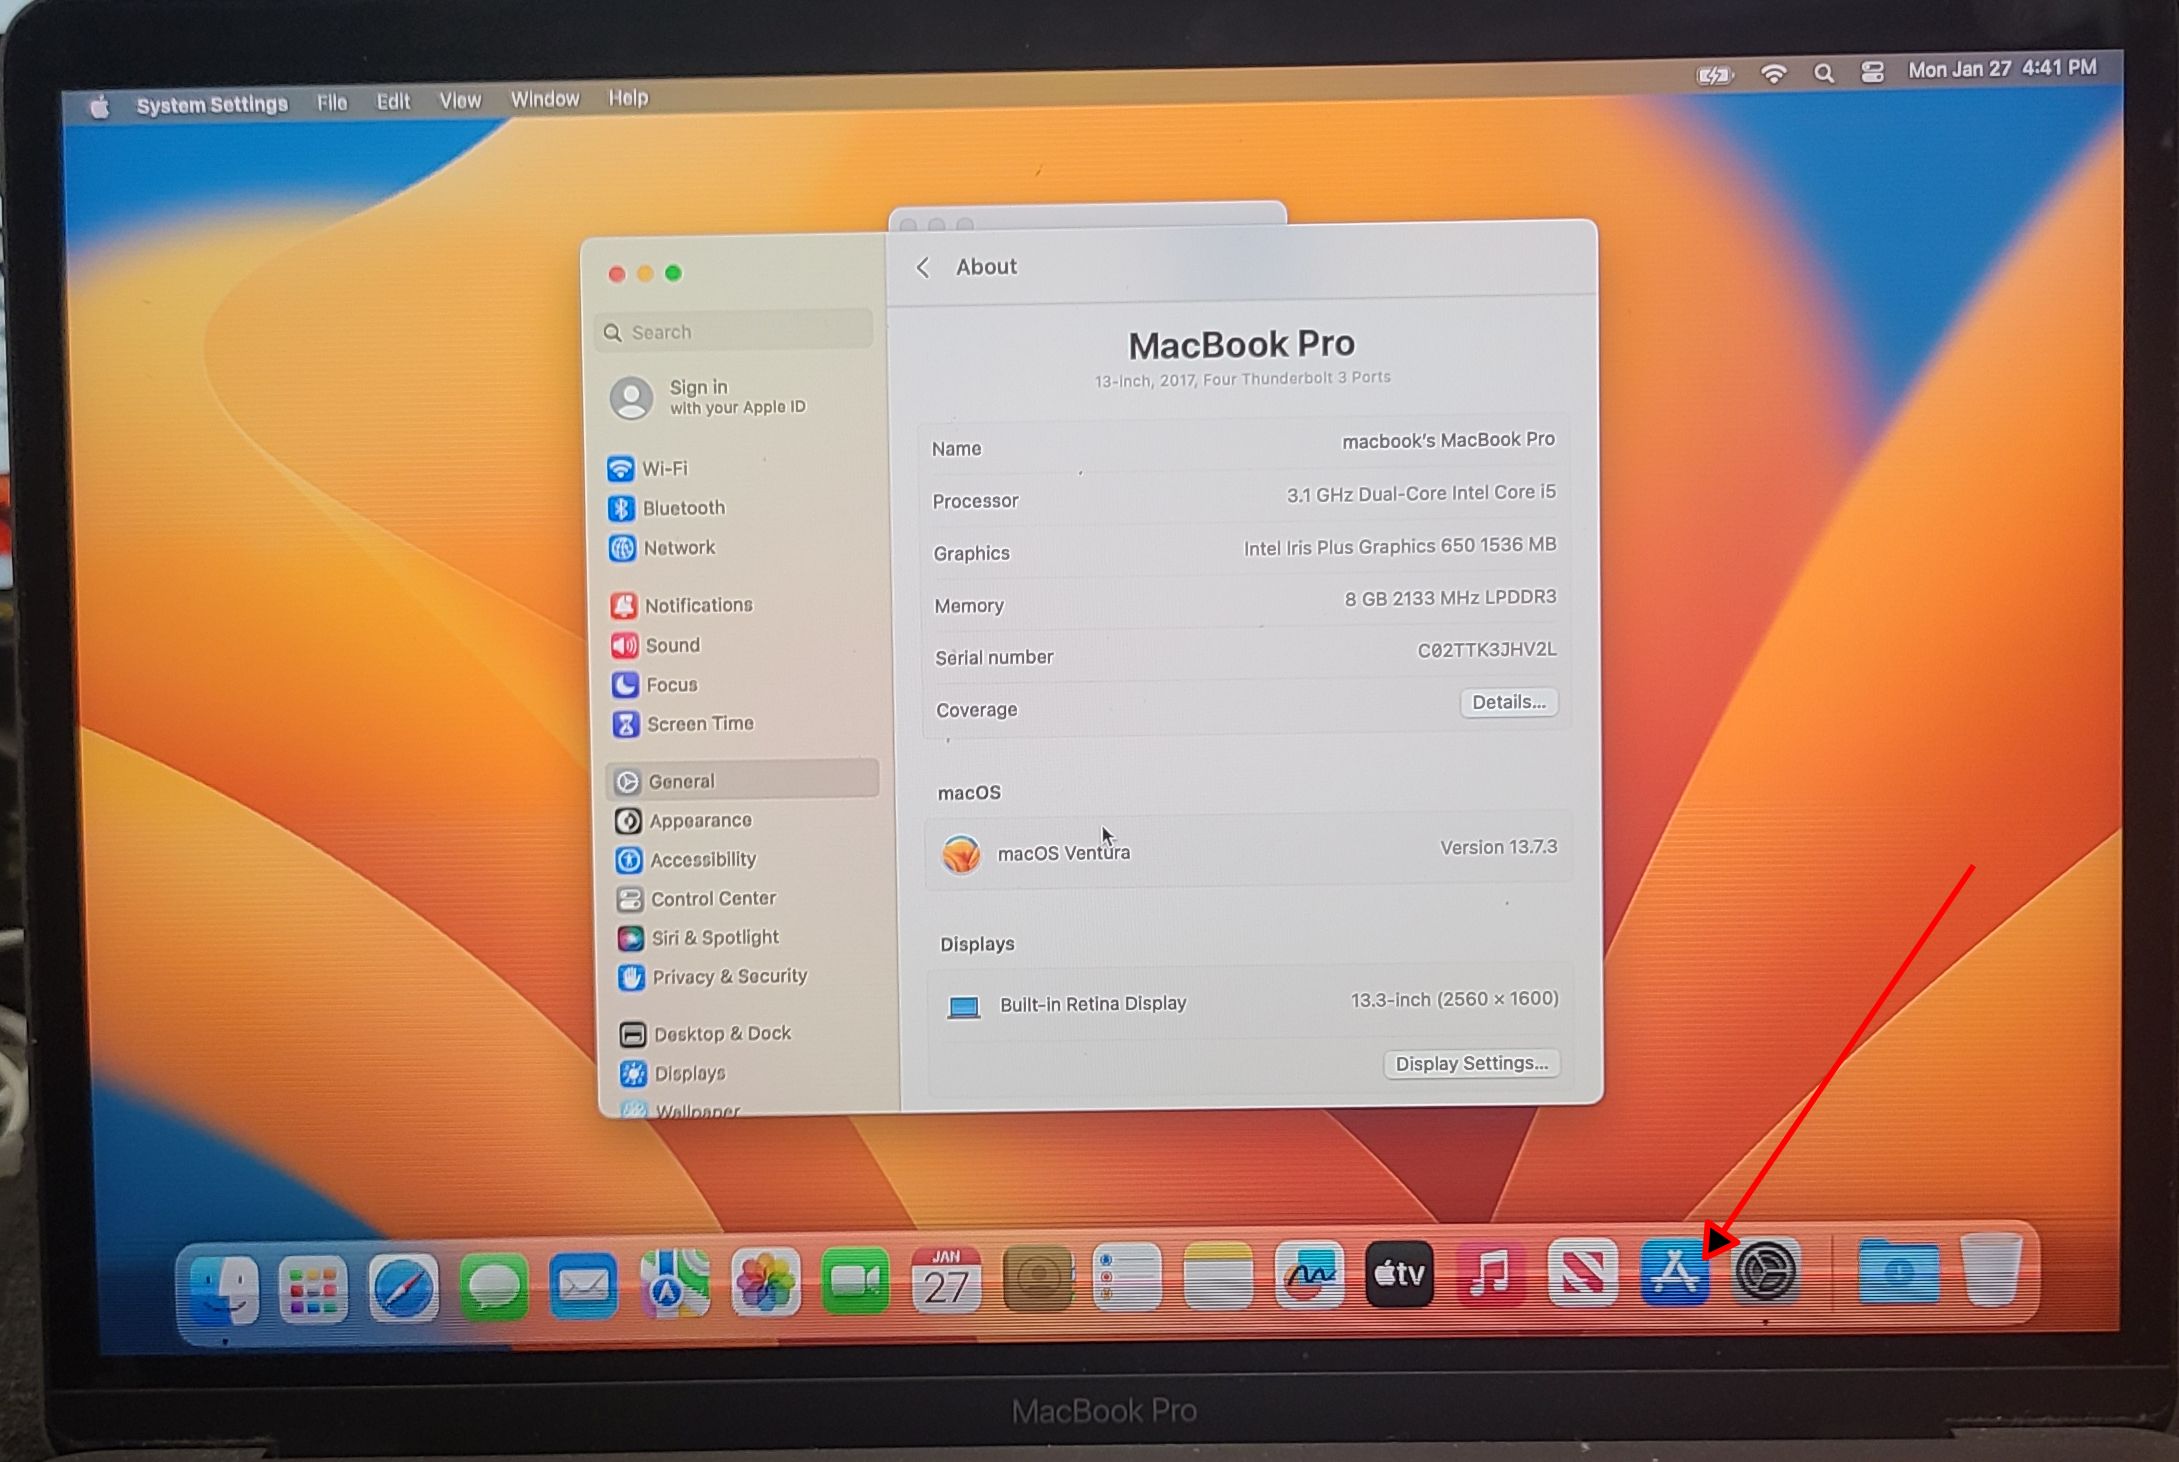Open Spotlight search in menu bar
Viewport: 2179px width, 1462px height.
(x=1823, y=73)
